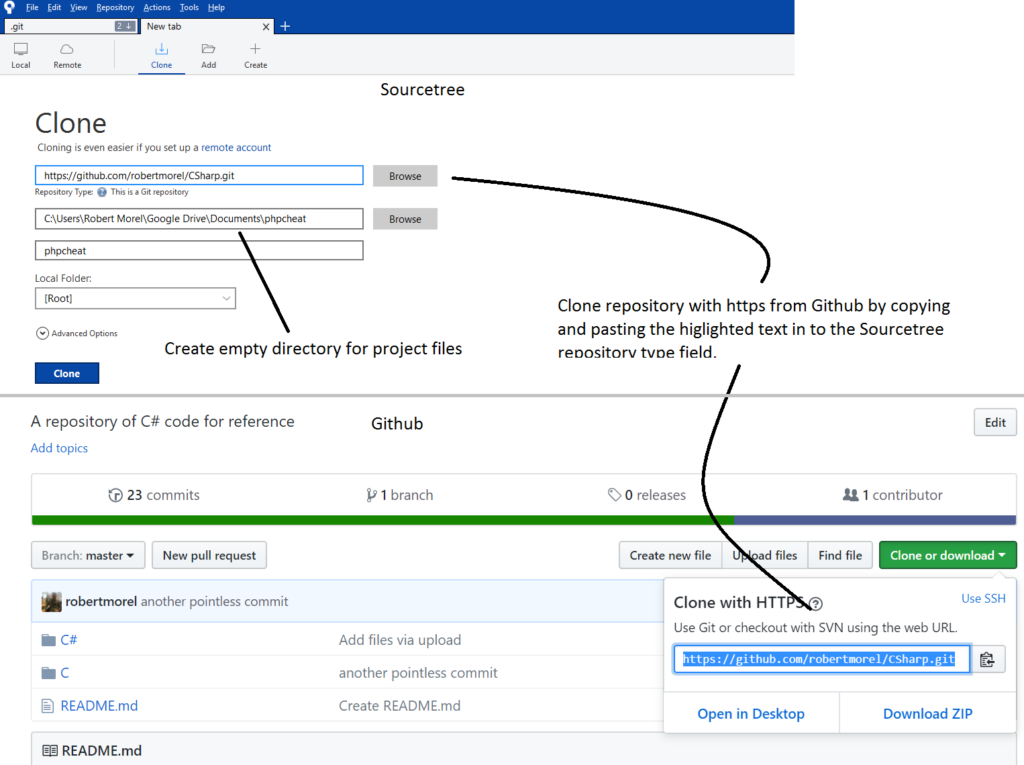Open the Clone or download dropdown
The height and width of the screenshot is (765, 1024).
coord(947,555)
